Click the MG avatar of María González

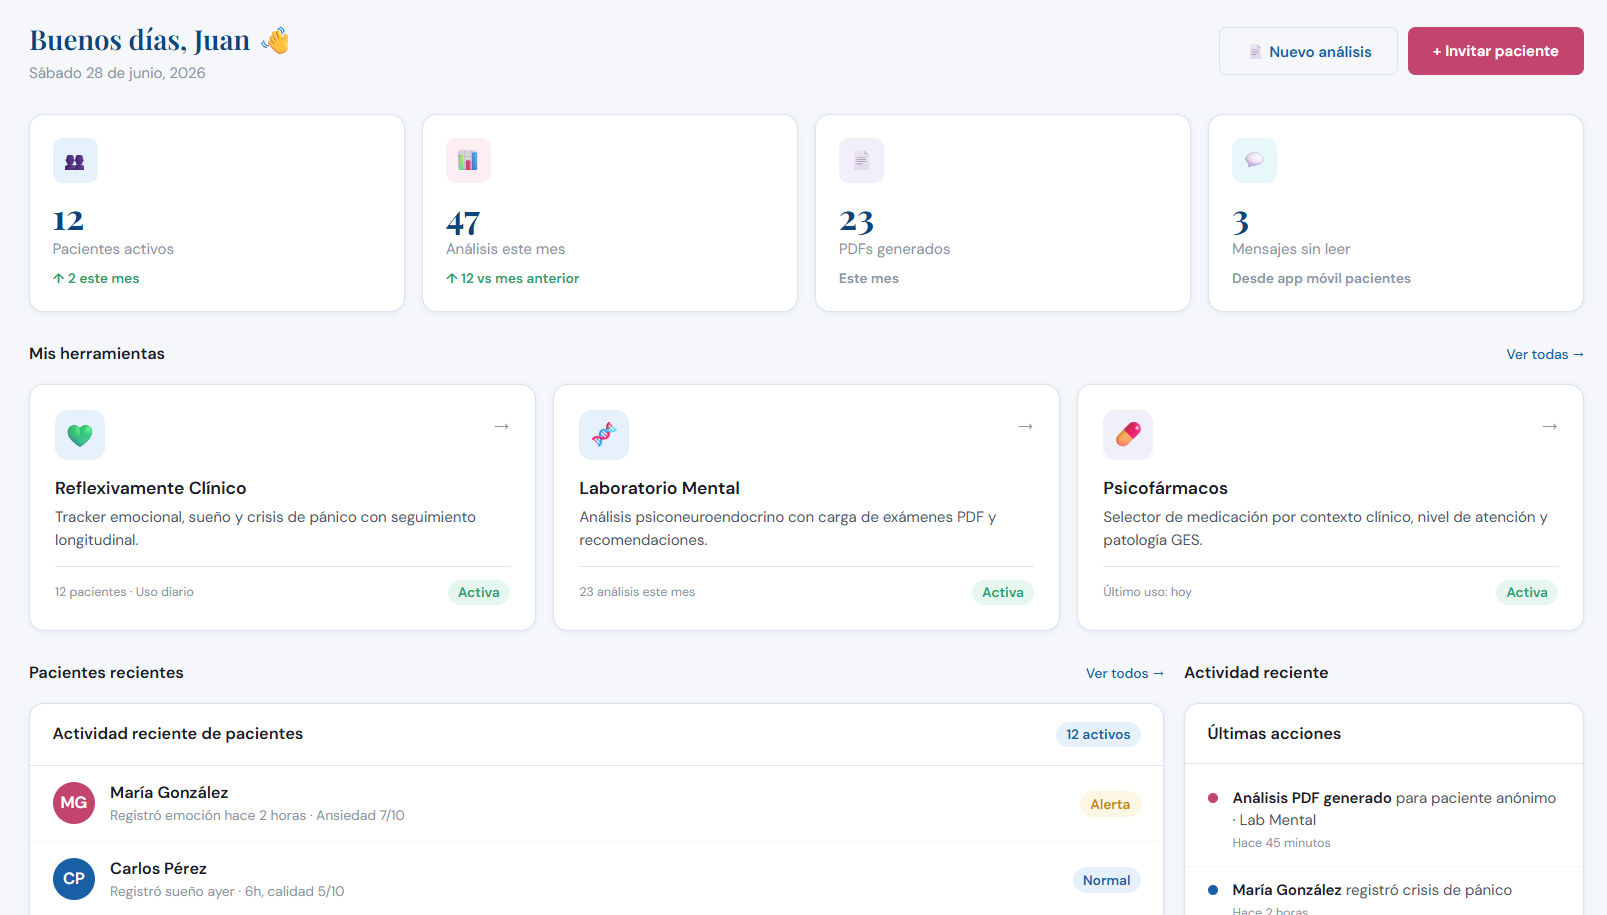point(74,803)
